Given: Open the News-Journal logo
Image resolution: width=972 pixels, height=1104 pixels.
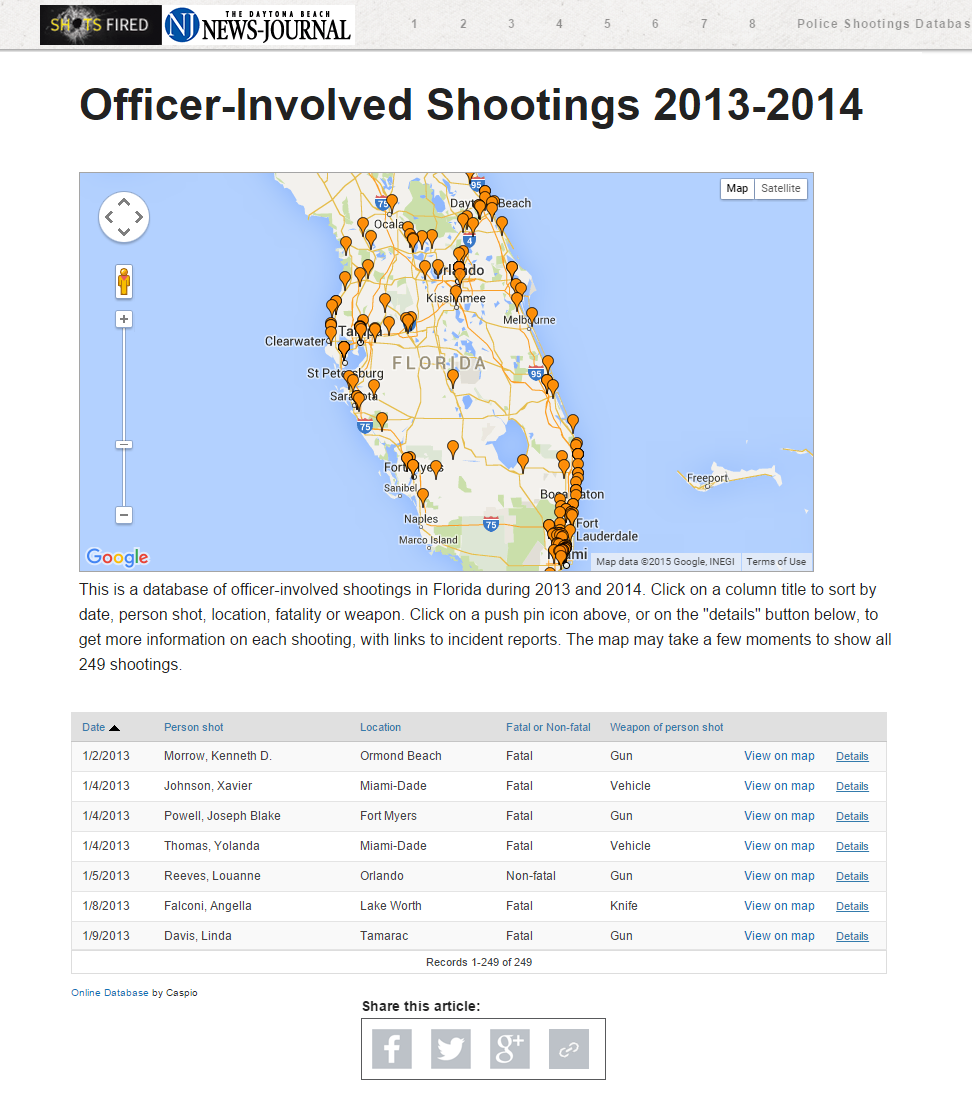Looking at the screenshot, I should 259,25.
